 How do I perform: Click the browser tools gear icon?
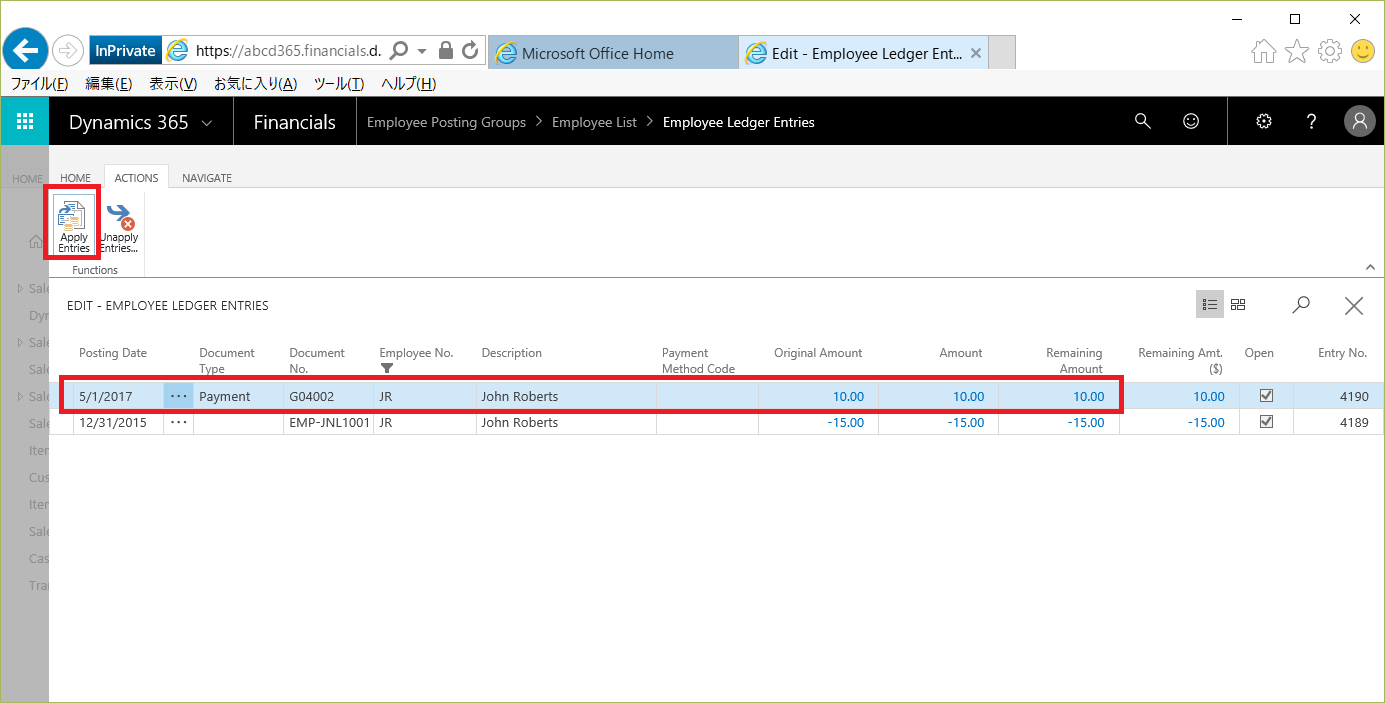(x=1330, y=51)
